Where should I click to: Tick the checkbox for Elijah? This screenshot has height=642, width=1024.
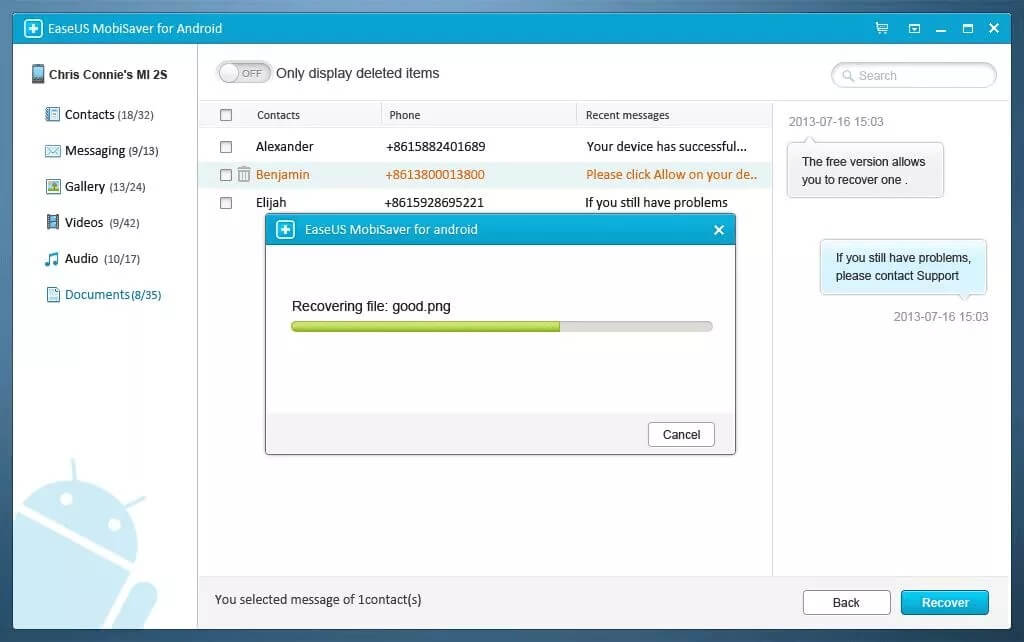226,203
